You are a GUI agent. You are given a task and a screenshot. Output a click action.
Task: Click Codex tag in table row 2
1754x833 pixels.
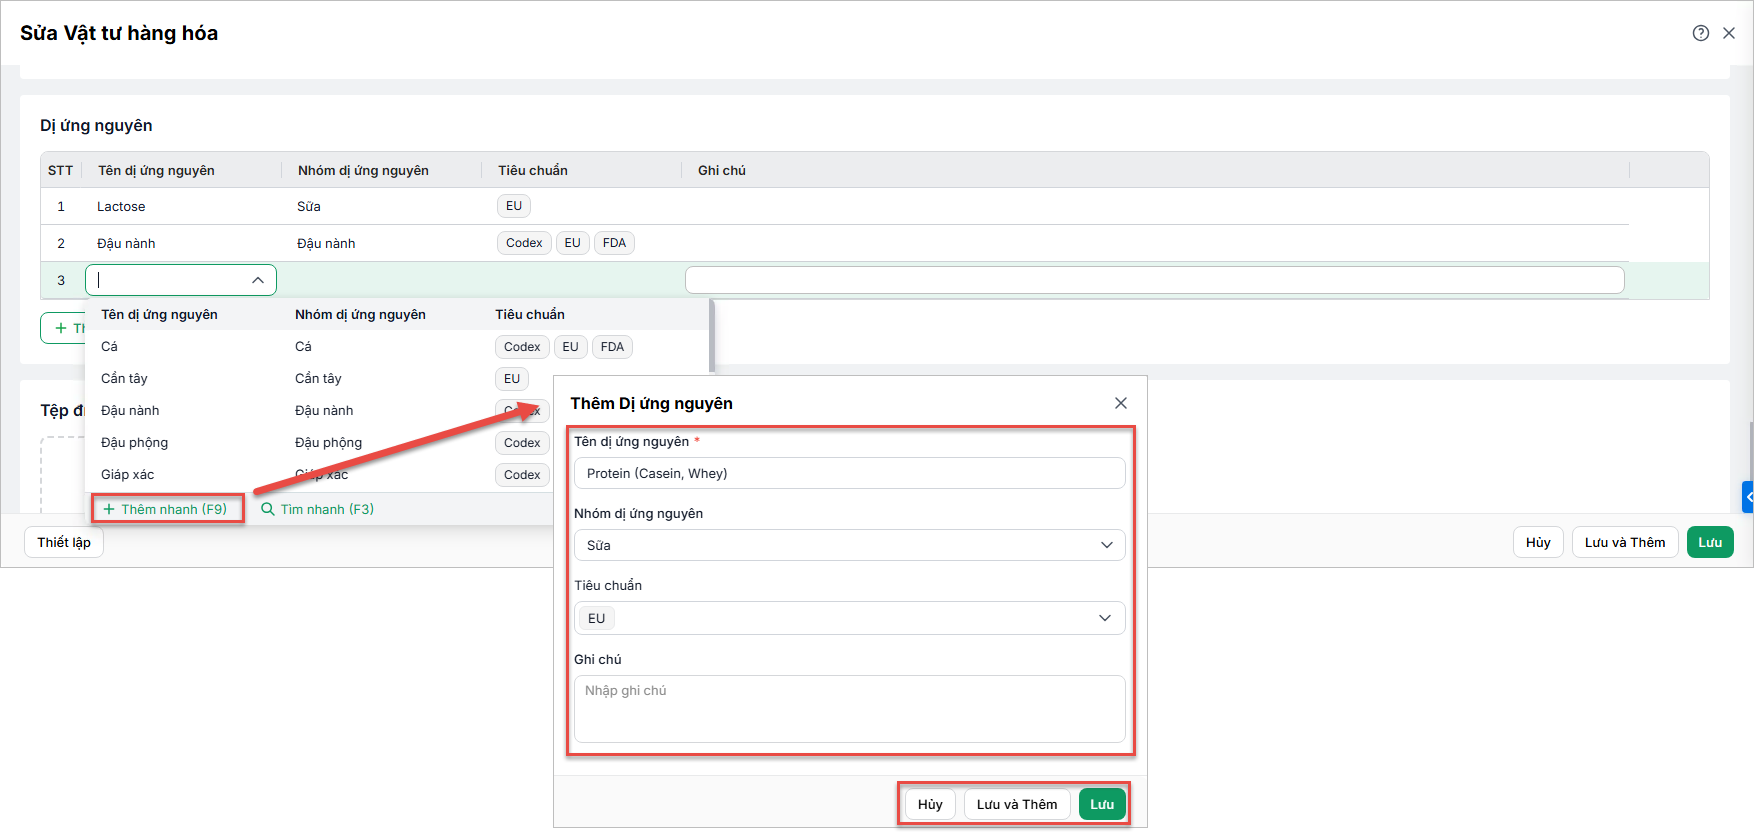click(524, 243)
